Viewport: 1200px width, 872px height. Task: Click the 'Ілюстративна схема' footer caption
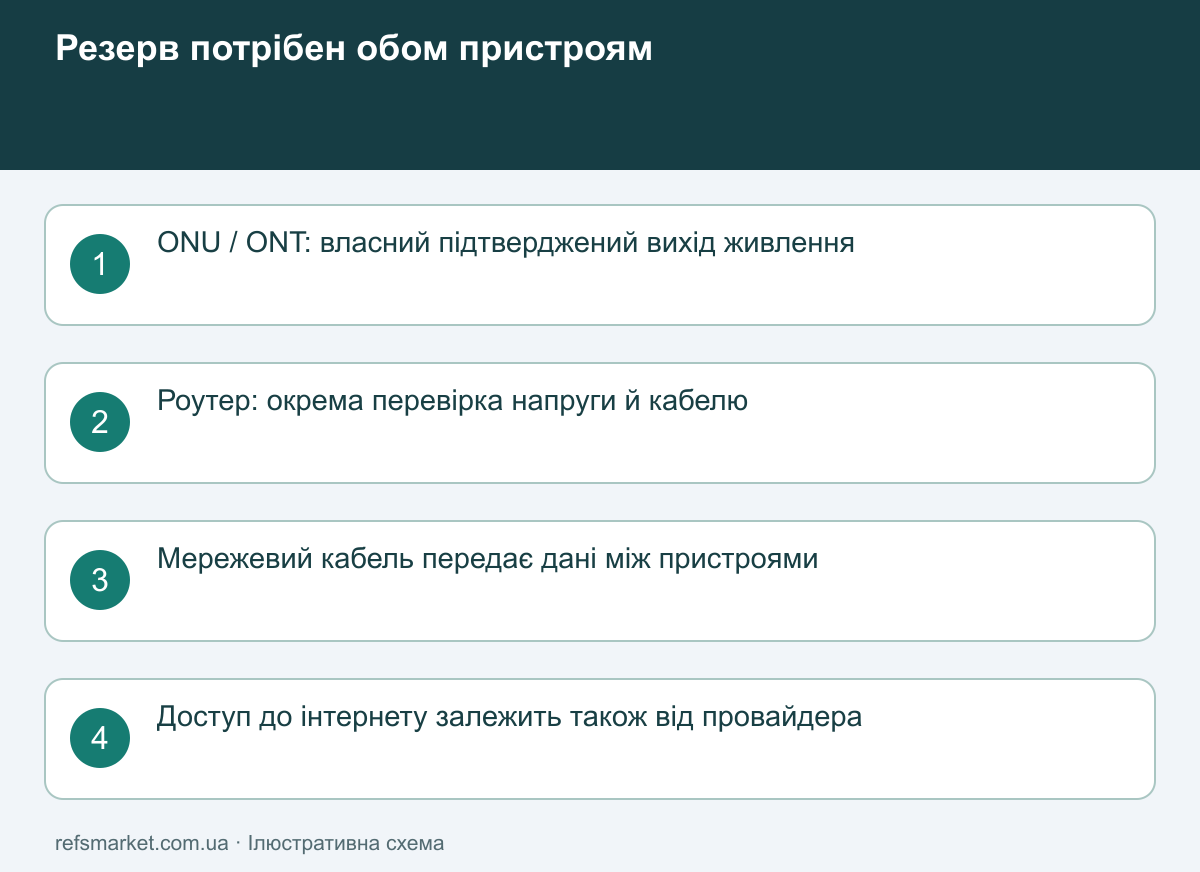click(x=346, y=843)
